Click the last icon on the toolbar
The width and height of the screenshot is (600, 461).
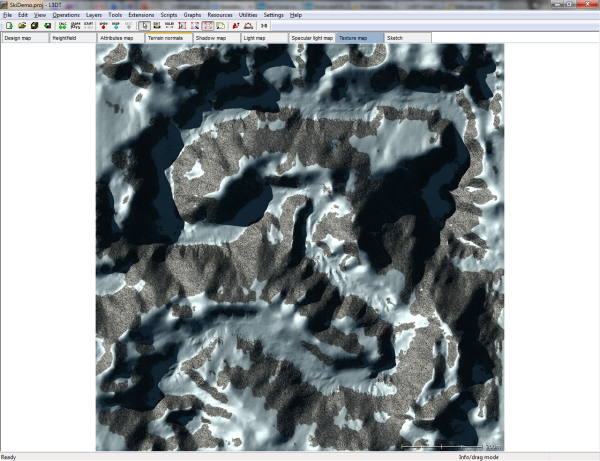(264, 26)
